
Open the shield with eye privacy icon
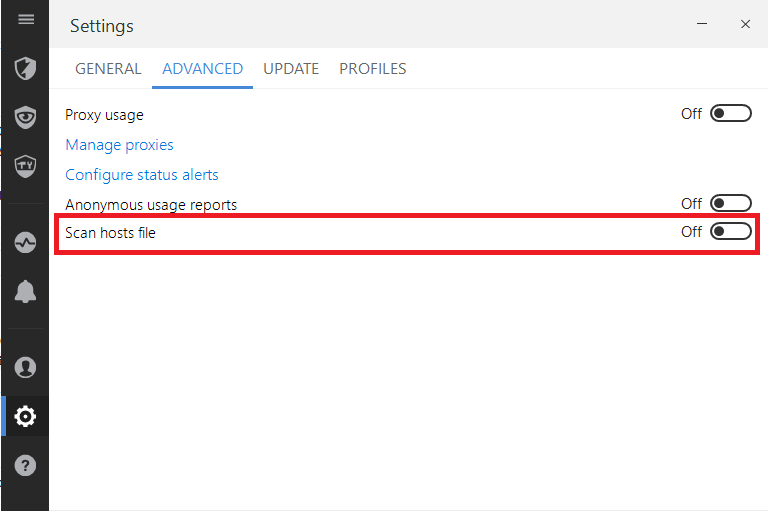point(26,117)
